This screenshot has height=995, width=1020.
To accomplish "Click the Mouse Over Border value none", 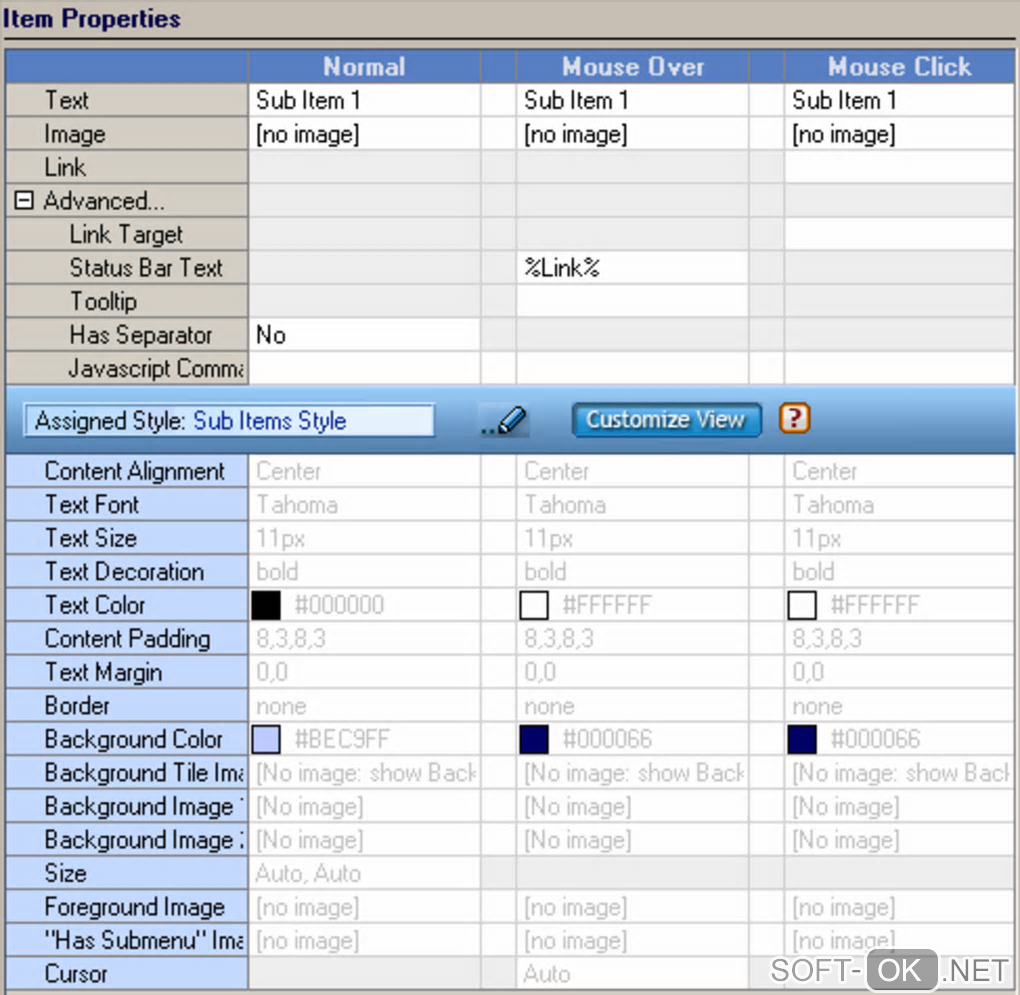I will click(632, 706).
